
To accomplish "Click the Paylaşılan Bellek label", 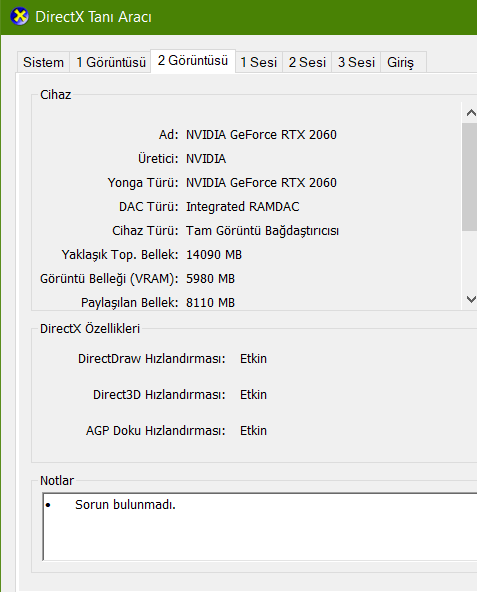I will click(x=130, y=303).
